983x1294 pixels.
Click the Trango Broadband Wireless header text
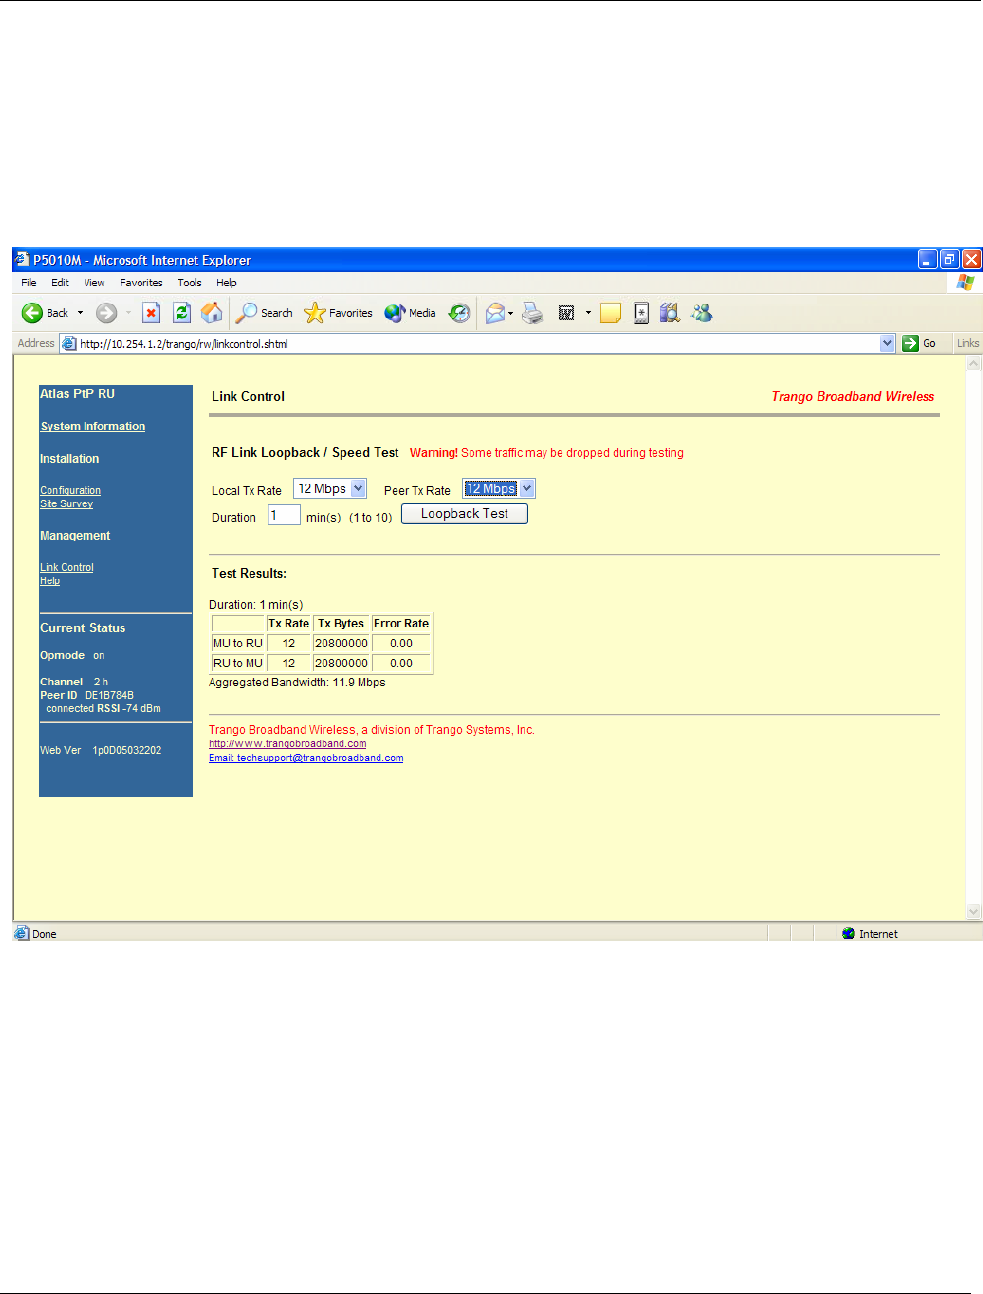(x=852, y=396)
